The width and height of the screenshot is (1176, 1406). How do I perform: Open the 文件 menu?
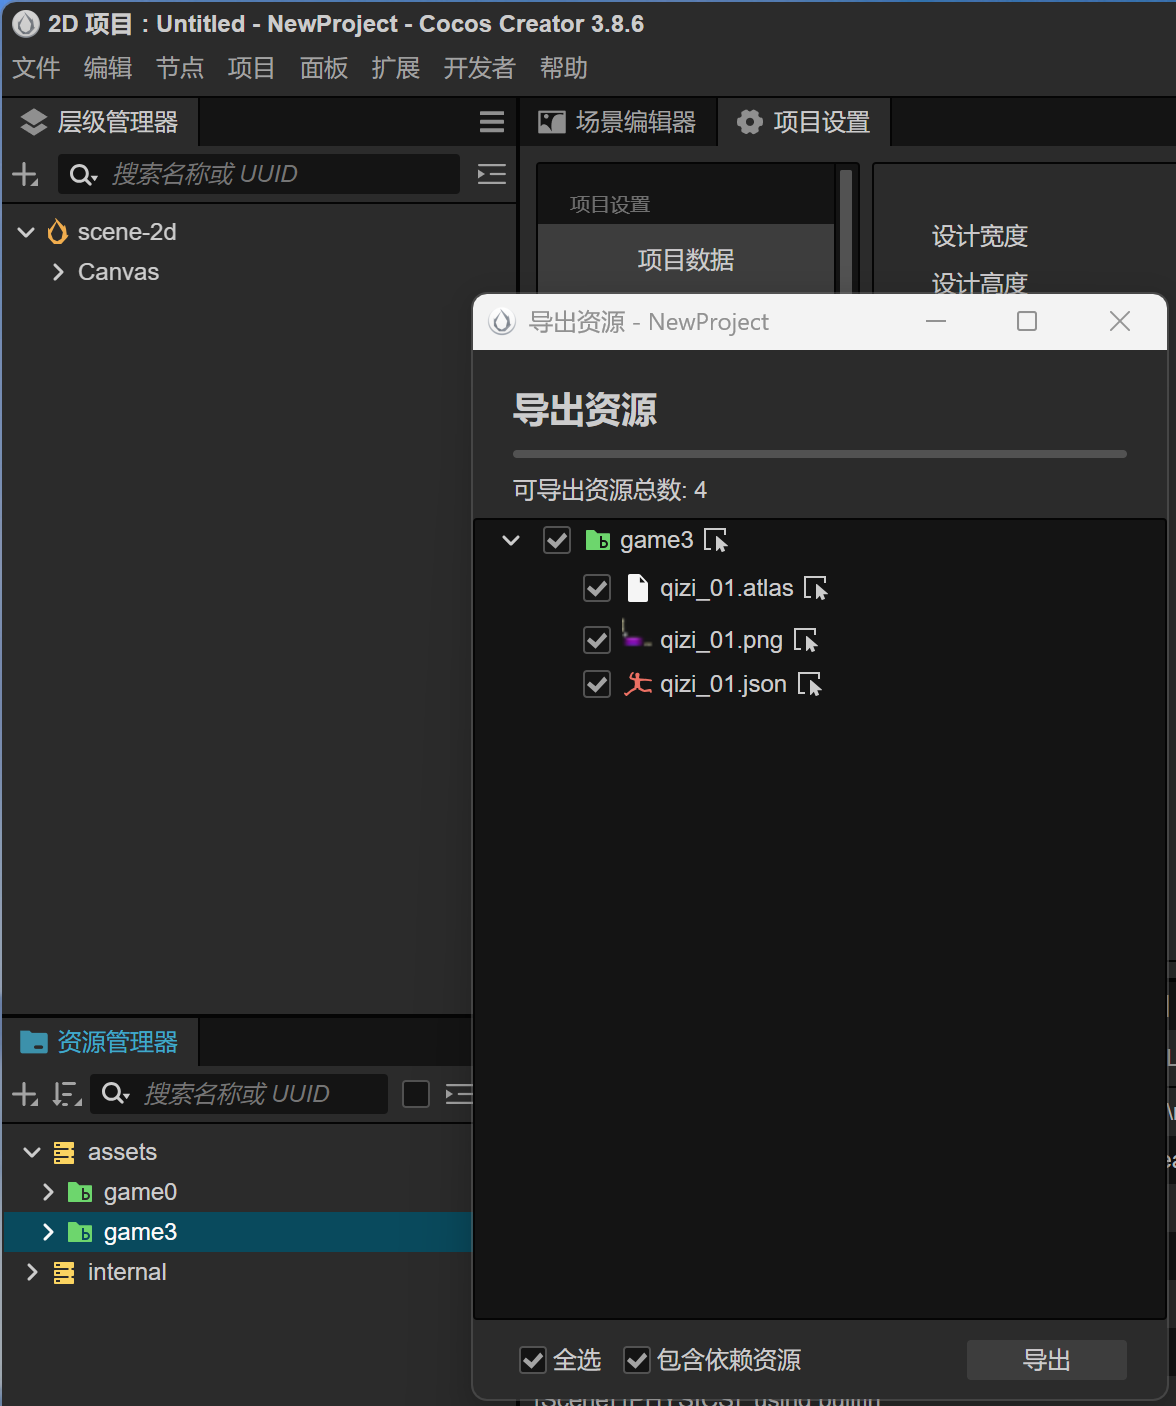pos(36,68)
